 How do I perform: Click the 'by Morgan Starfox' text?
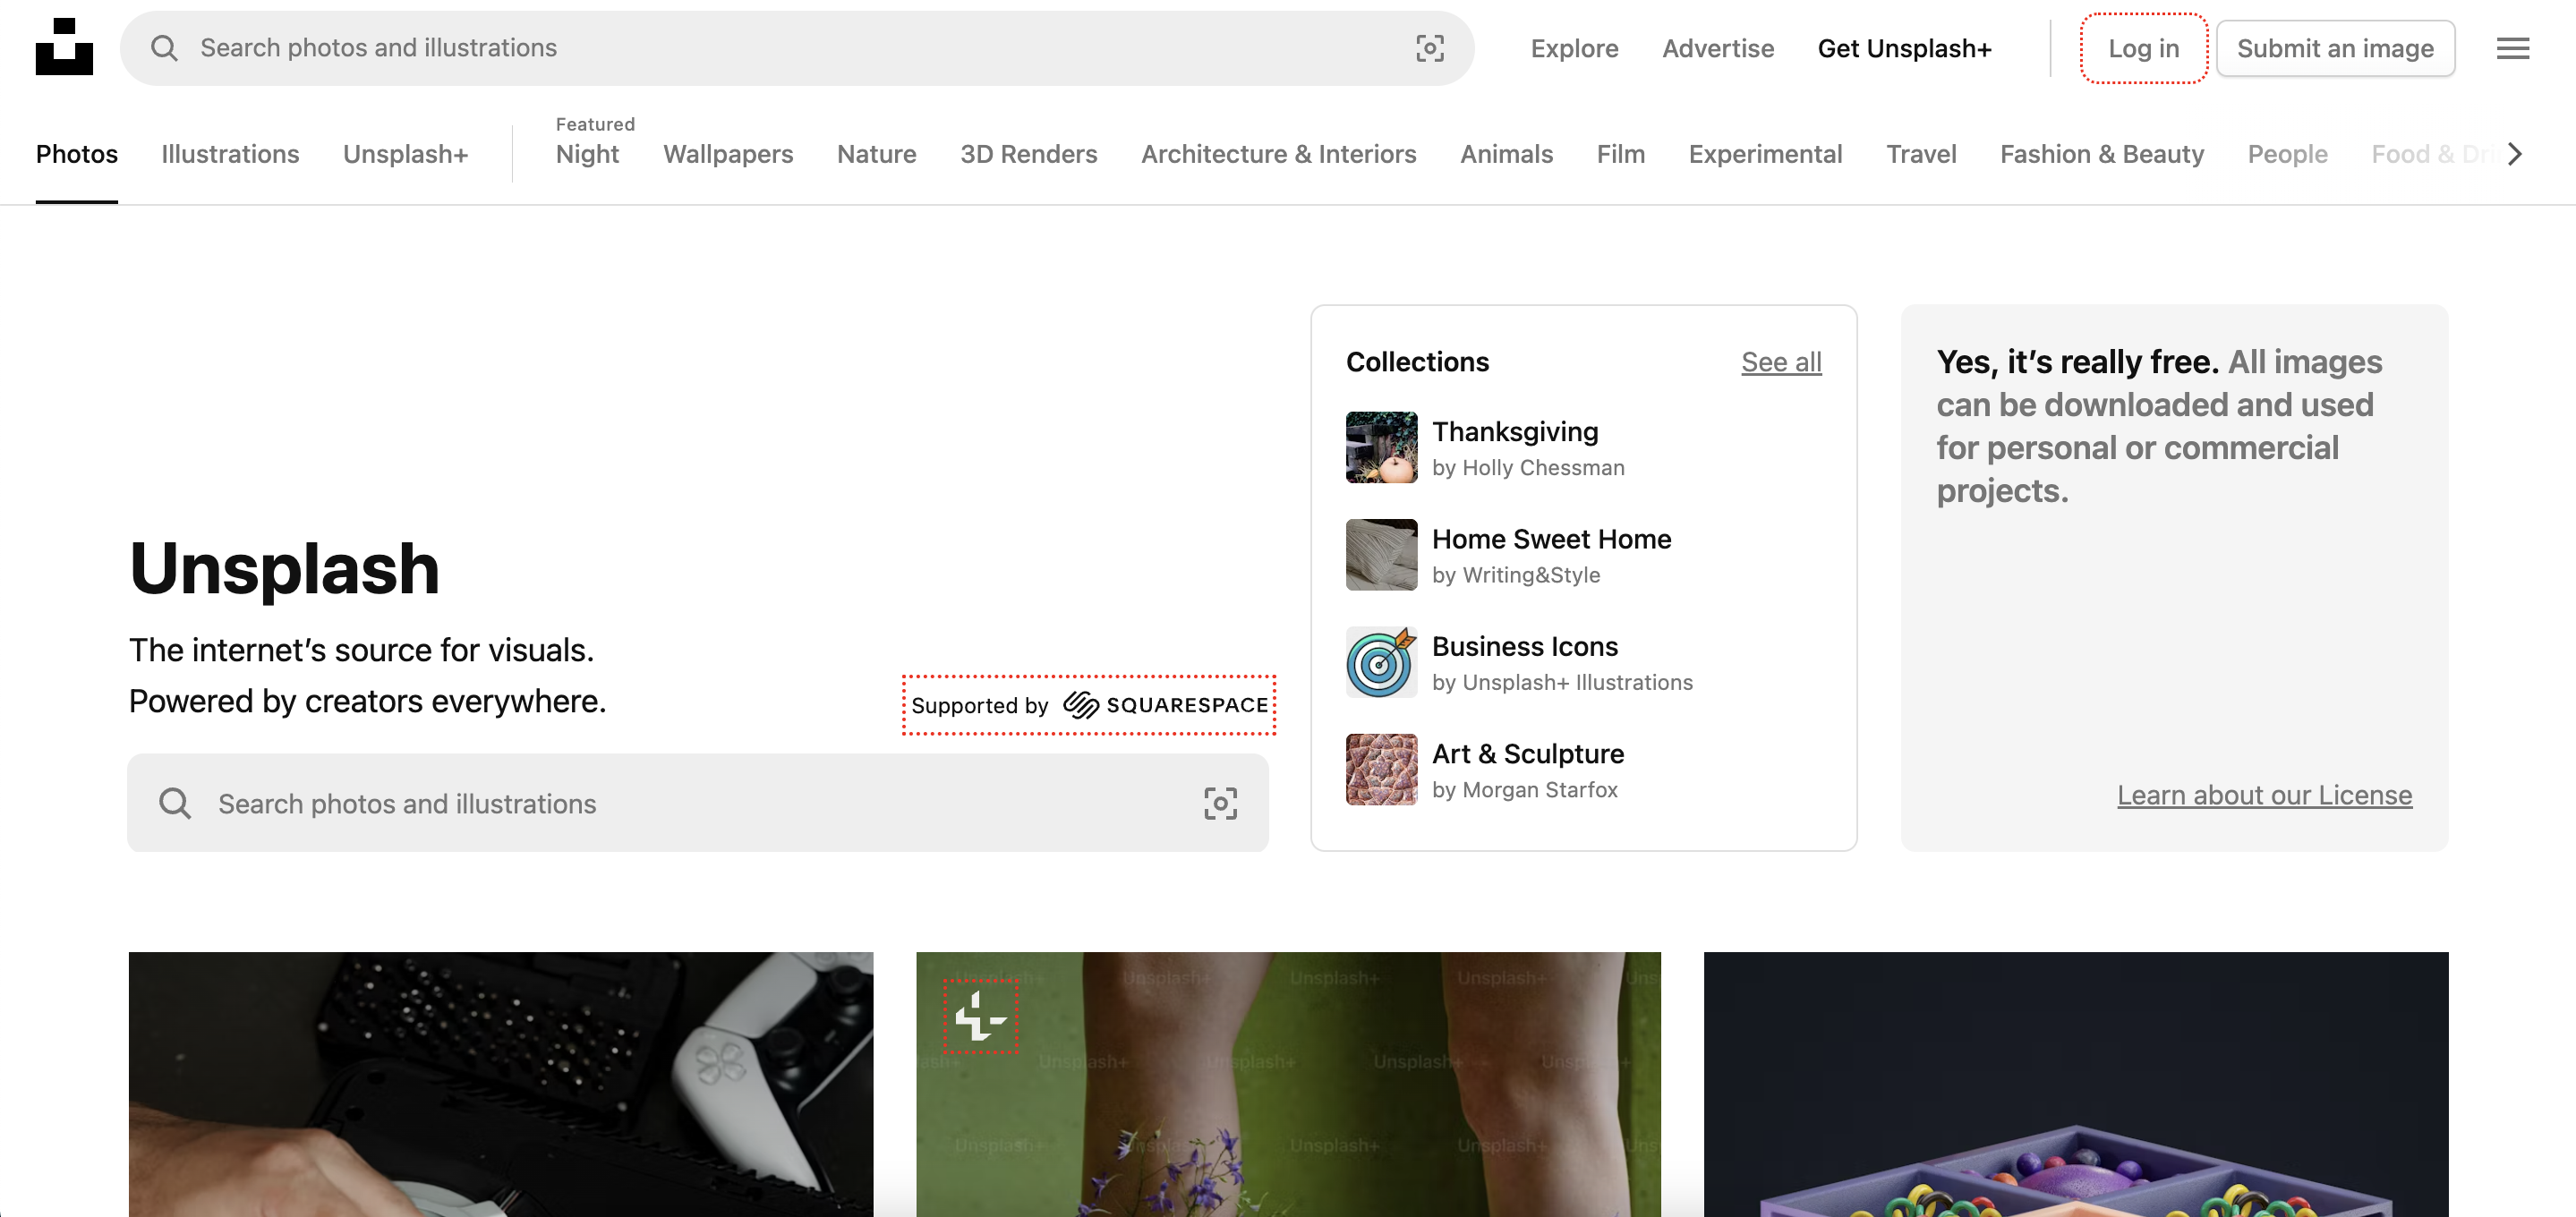[1524, 790]
